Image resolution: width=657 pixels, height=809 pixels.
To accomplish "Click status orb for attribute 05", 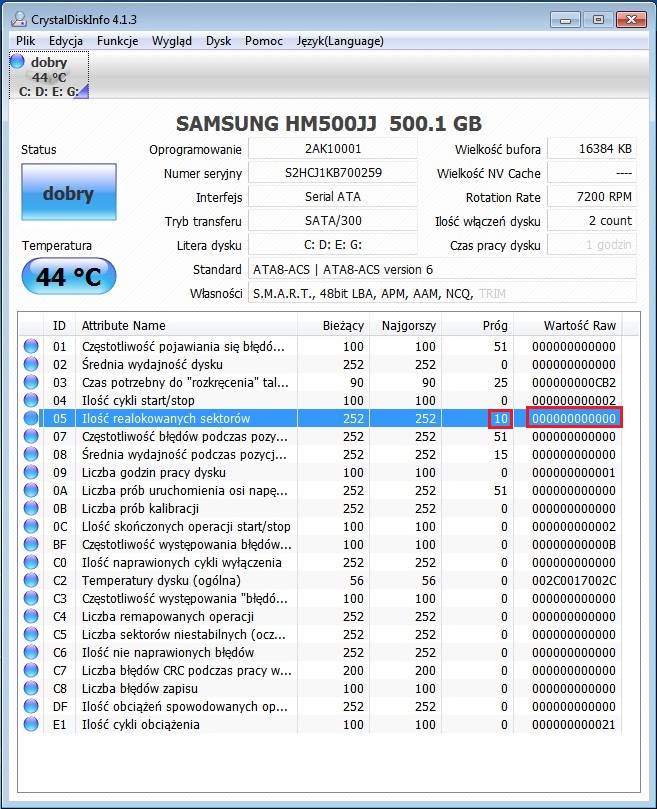I will tap(31, 418).
